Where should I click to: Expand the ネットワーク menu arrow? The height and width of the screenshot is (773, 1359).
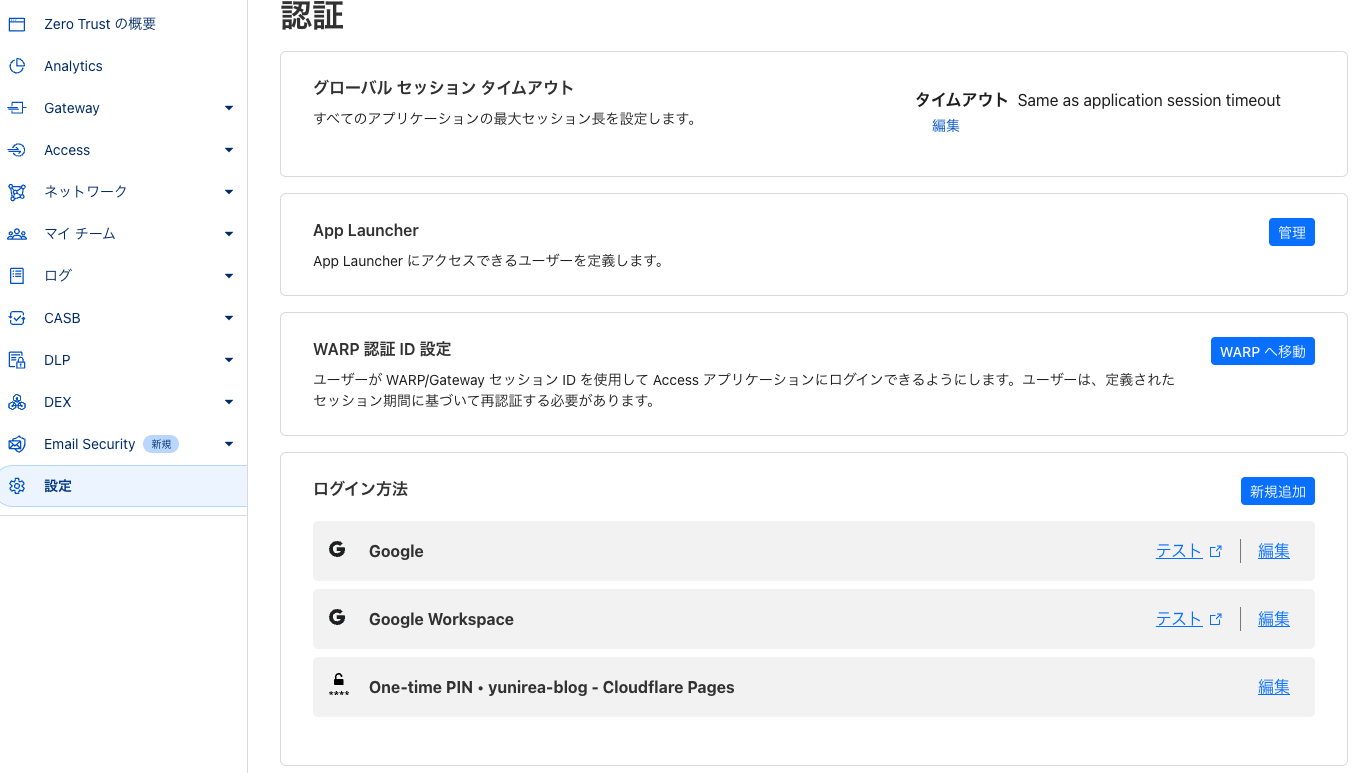[x=229, y=192]
